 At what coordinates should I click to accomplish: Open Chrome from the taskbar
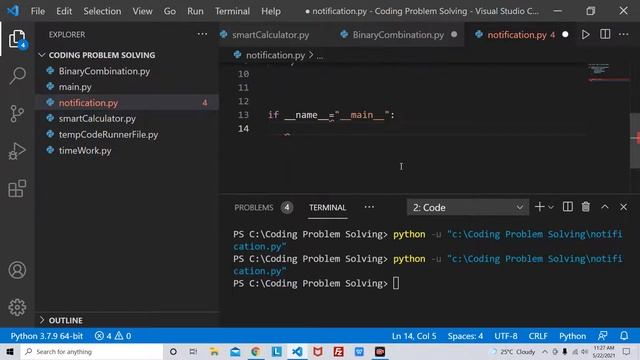pyautogui.click(x=256, y=351)
